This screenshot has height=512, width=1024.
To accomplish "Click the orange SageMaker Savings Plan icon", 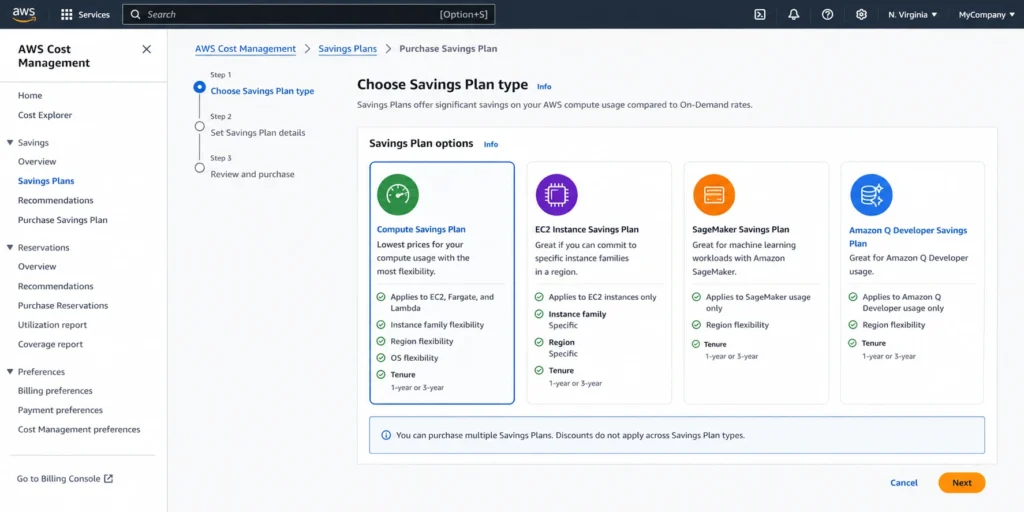I will [x=714, y=195].
